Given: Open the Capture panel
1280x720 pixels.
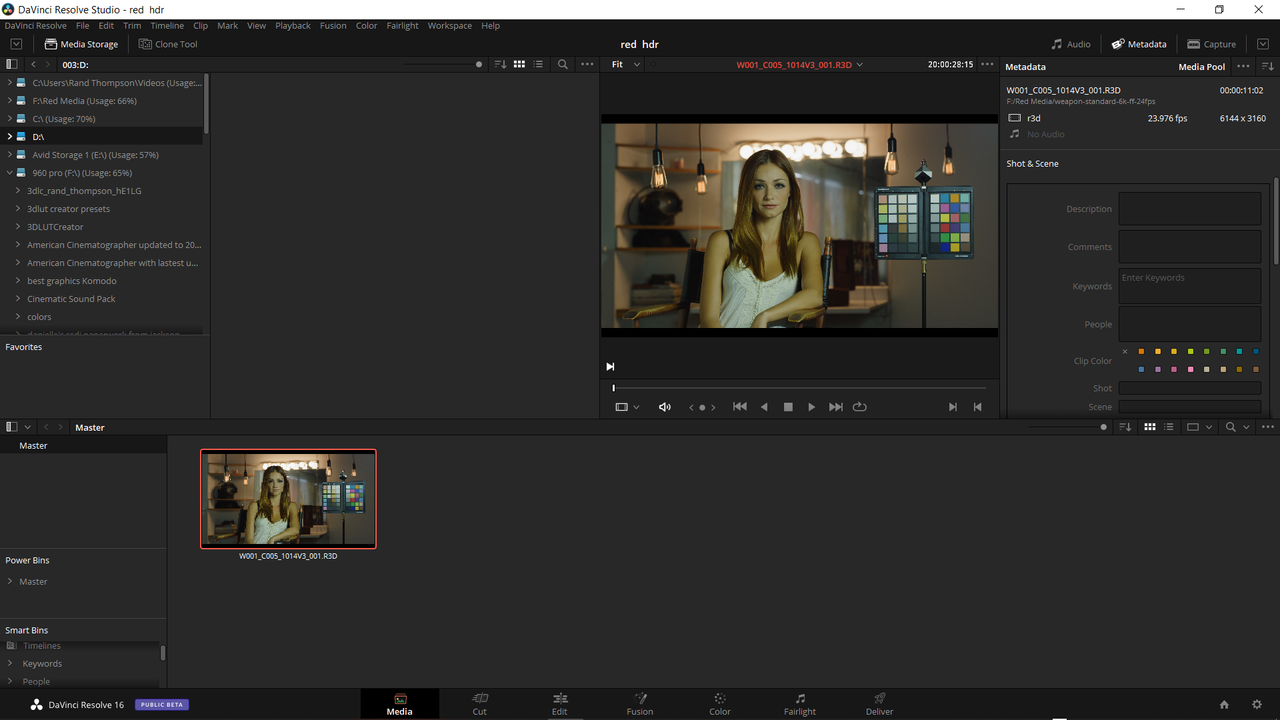Looking at the screenshot, I should point(1212,44).
